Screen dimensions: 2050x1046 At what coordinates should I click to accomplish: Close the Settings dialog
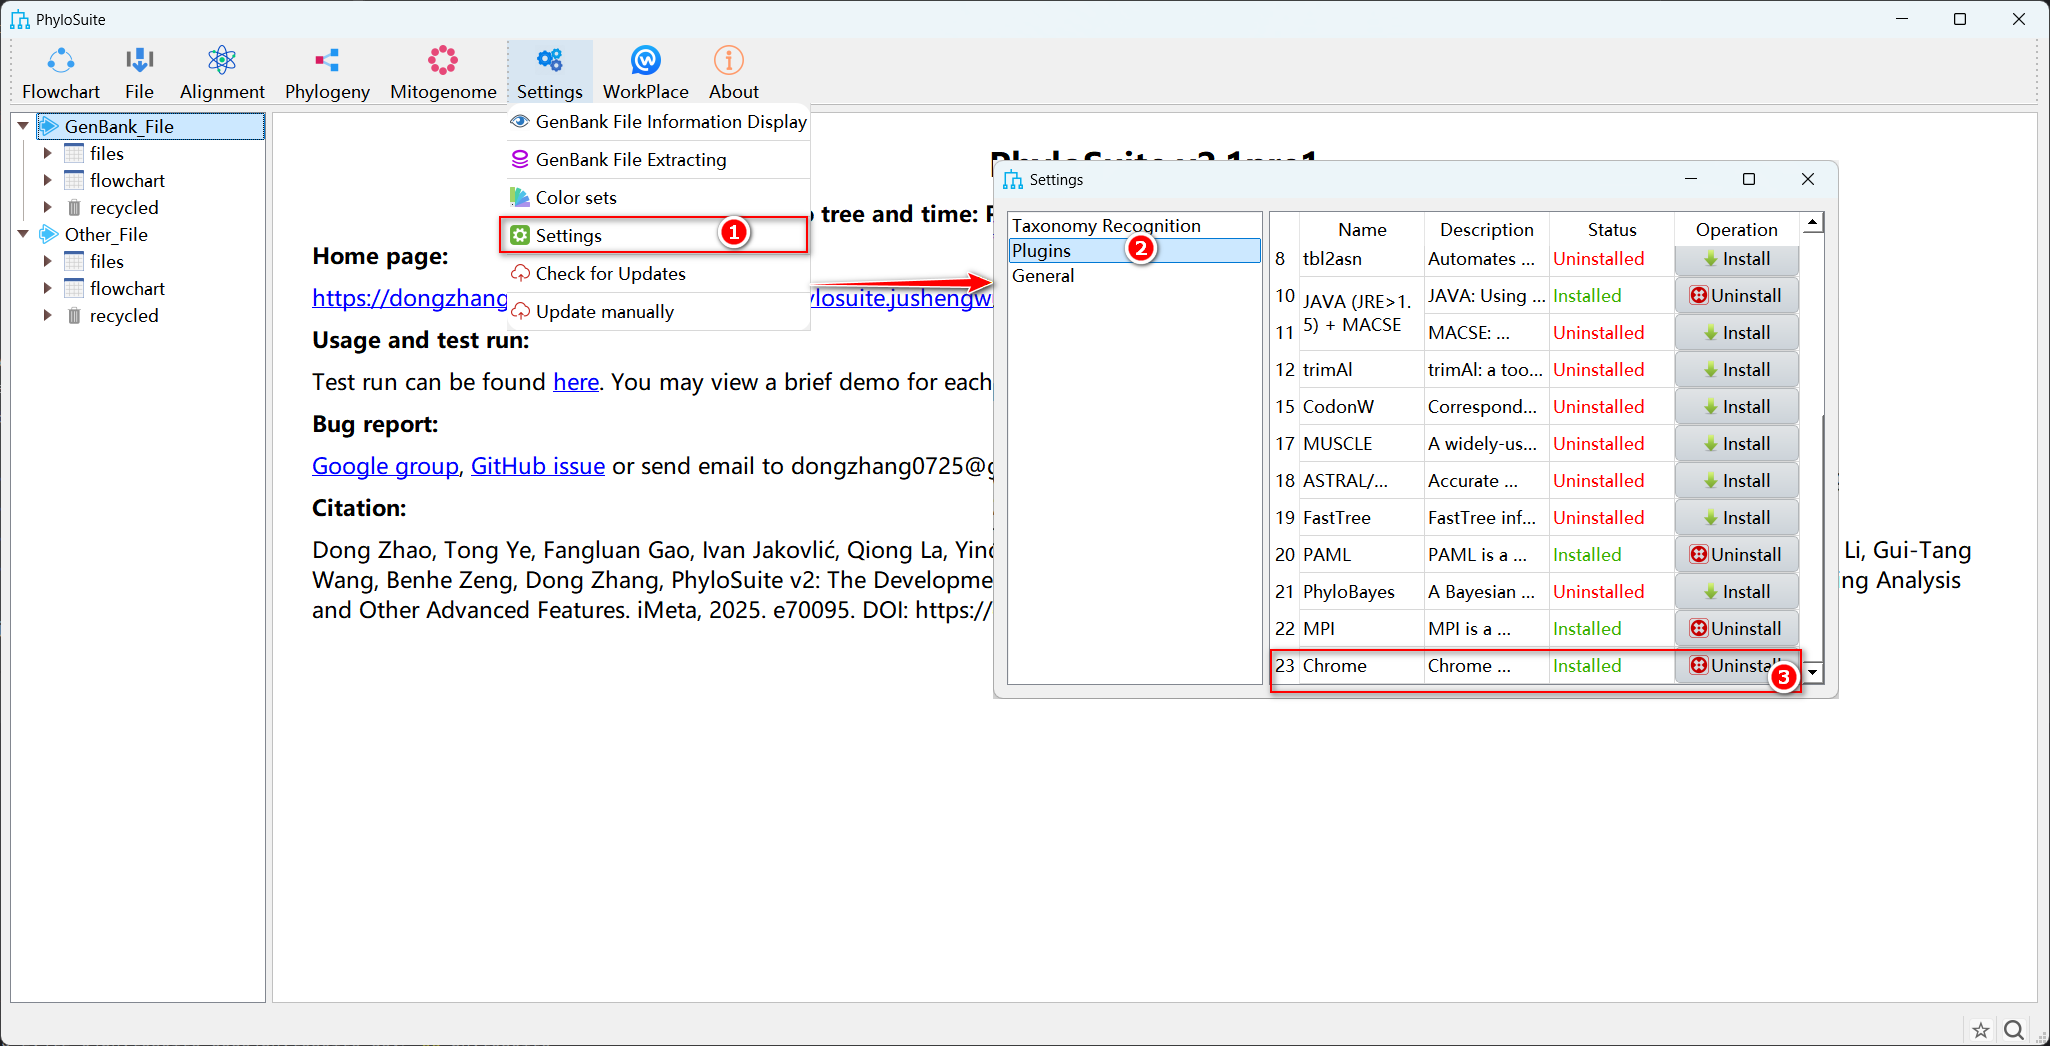(x=1808, y=179)
